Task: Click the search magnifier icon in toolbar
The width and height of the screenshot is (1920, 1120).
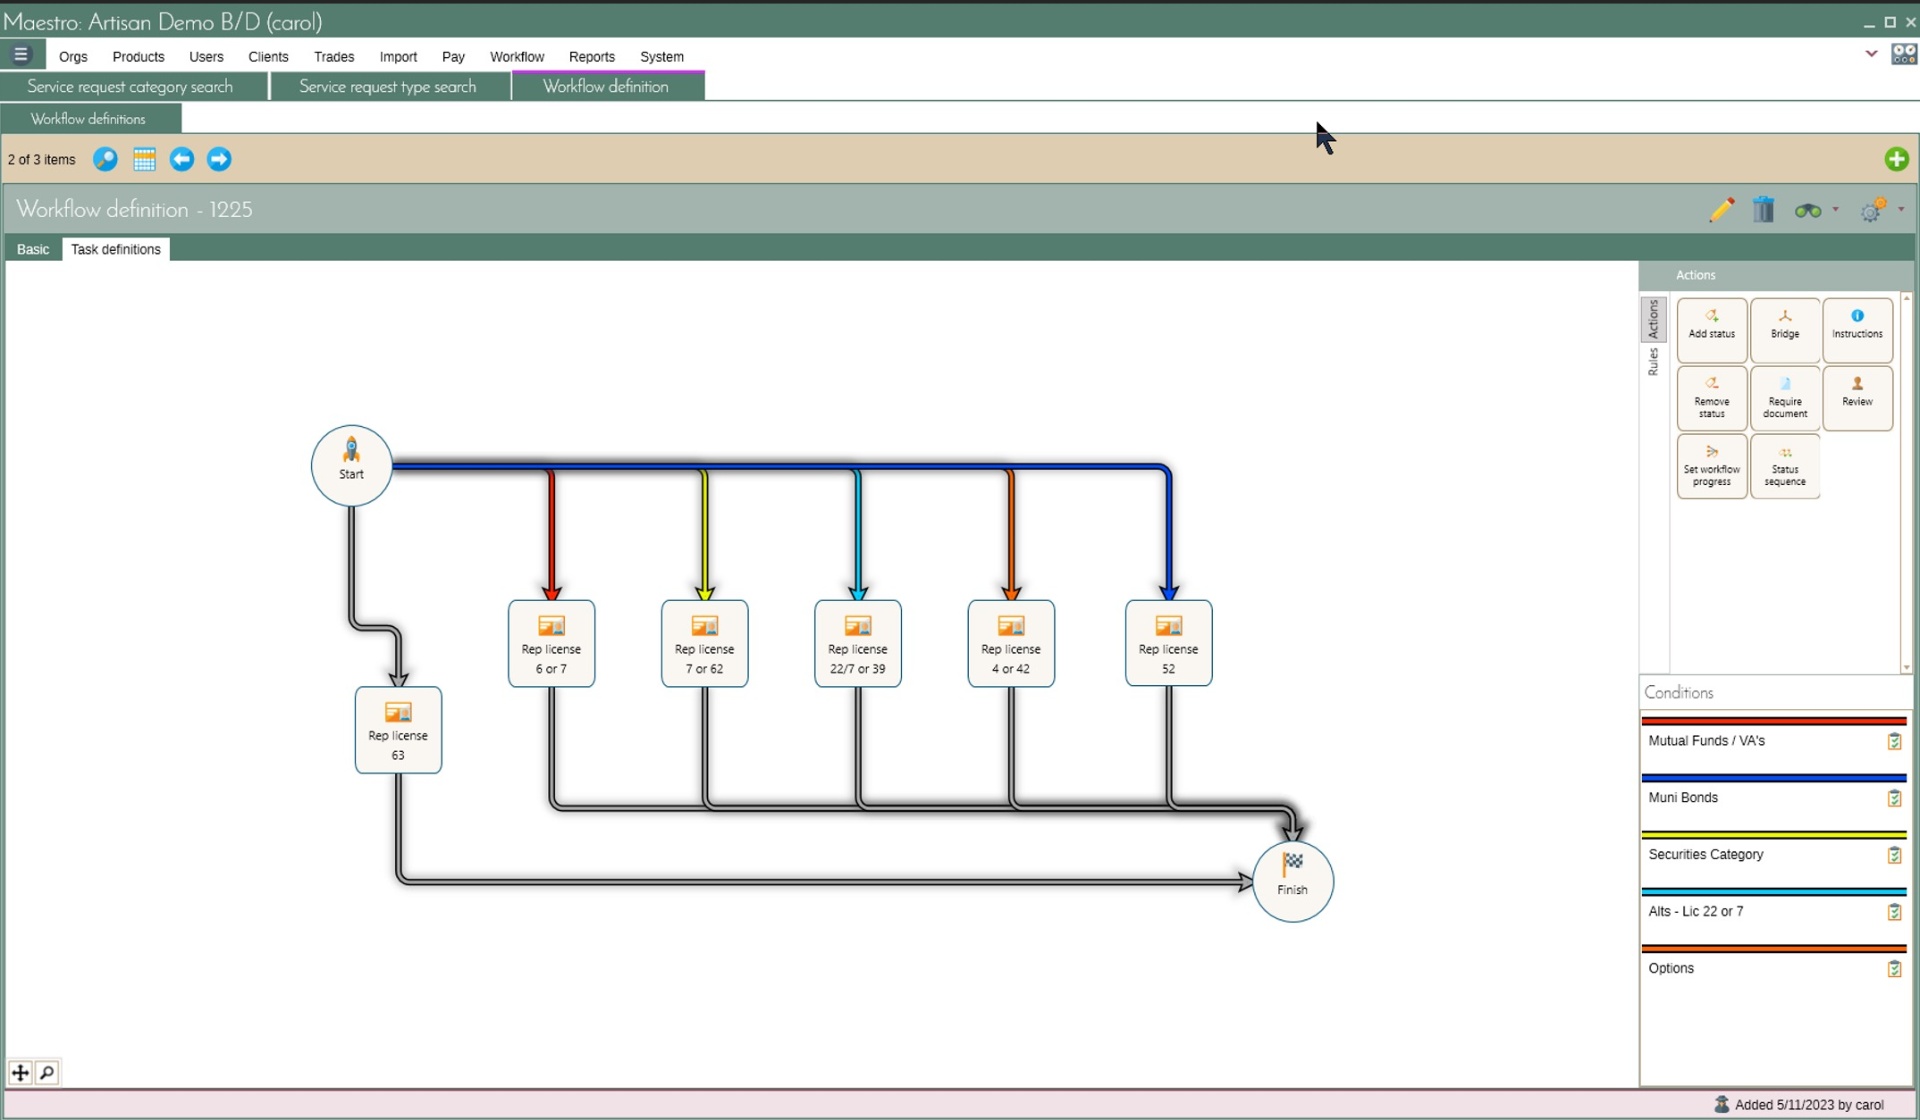Action: click(x=105, y=159)
